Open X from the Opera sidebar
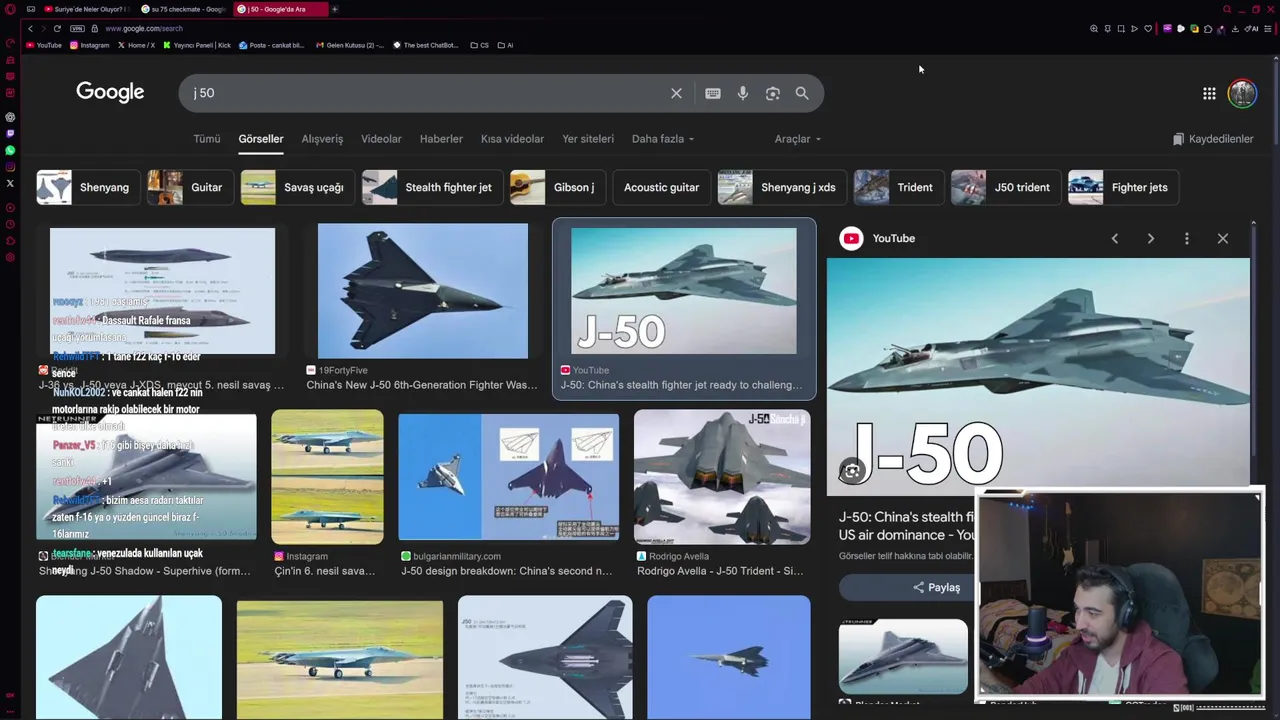Viewport: 1280px width, 720px height. pyautogui.click(x=10, y=183)
